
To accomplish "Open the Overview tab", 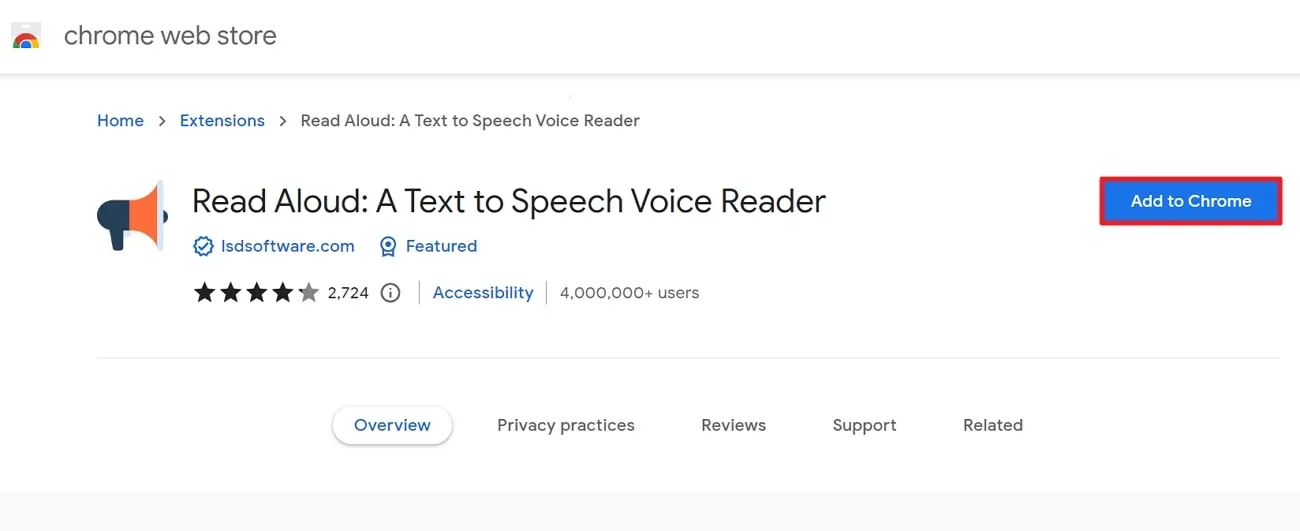I will (x=392, y=425).
